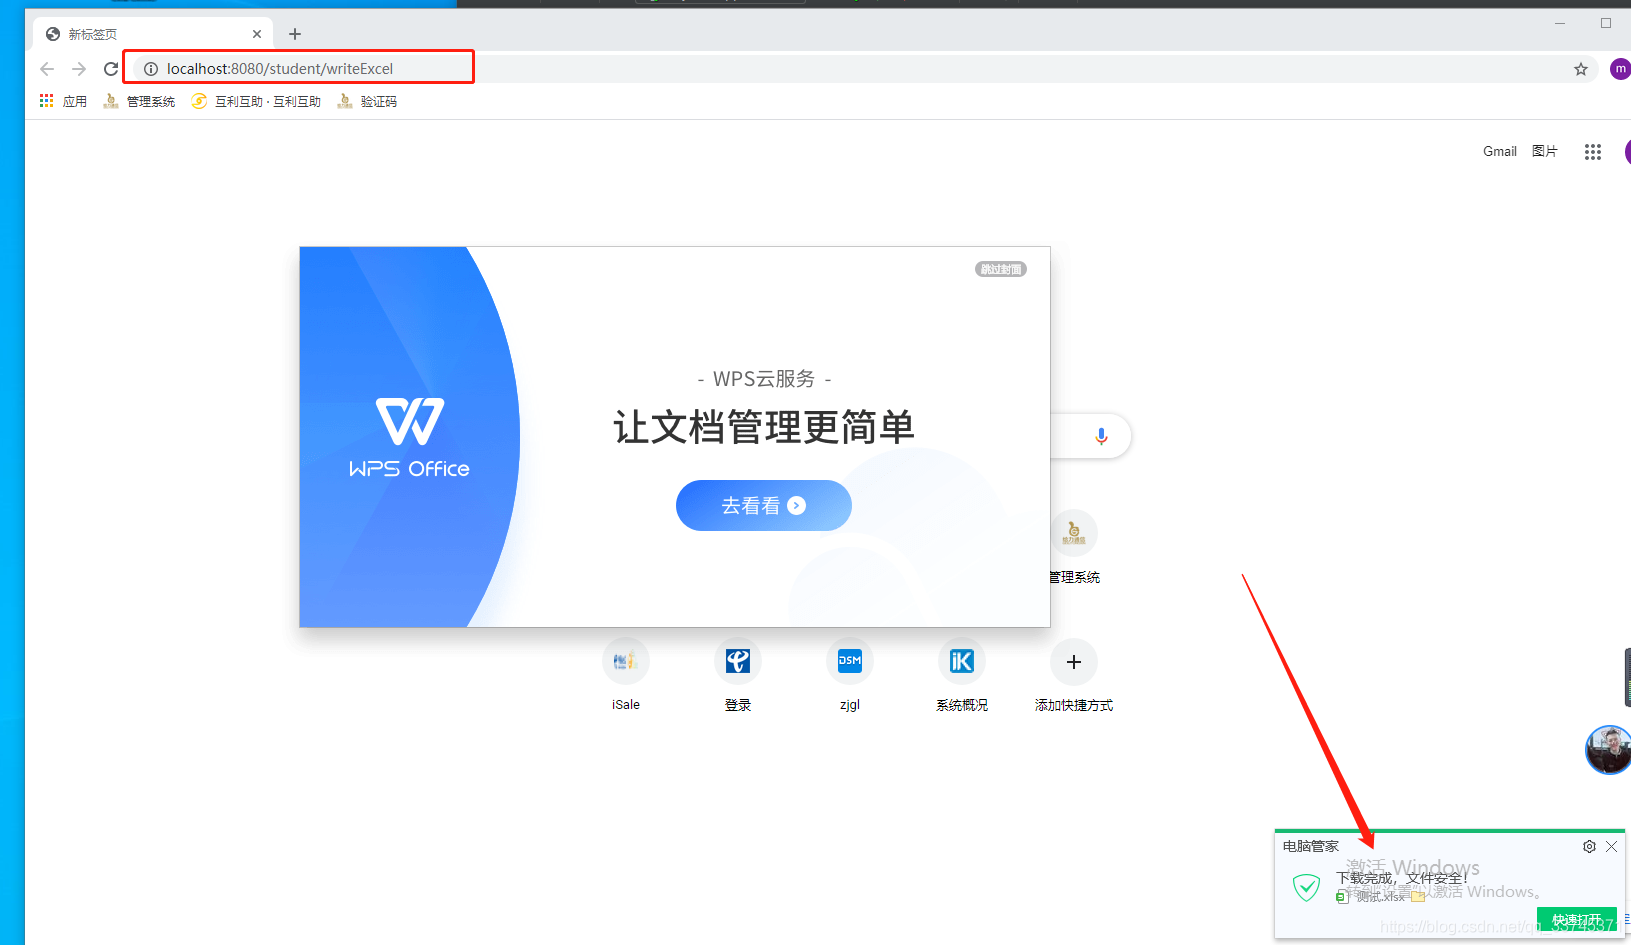The height and width of the screenshot is (945, 1631).
Task: Maximize the browser window
Action: click(1606, 23)
